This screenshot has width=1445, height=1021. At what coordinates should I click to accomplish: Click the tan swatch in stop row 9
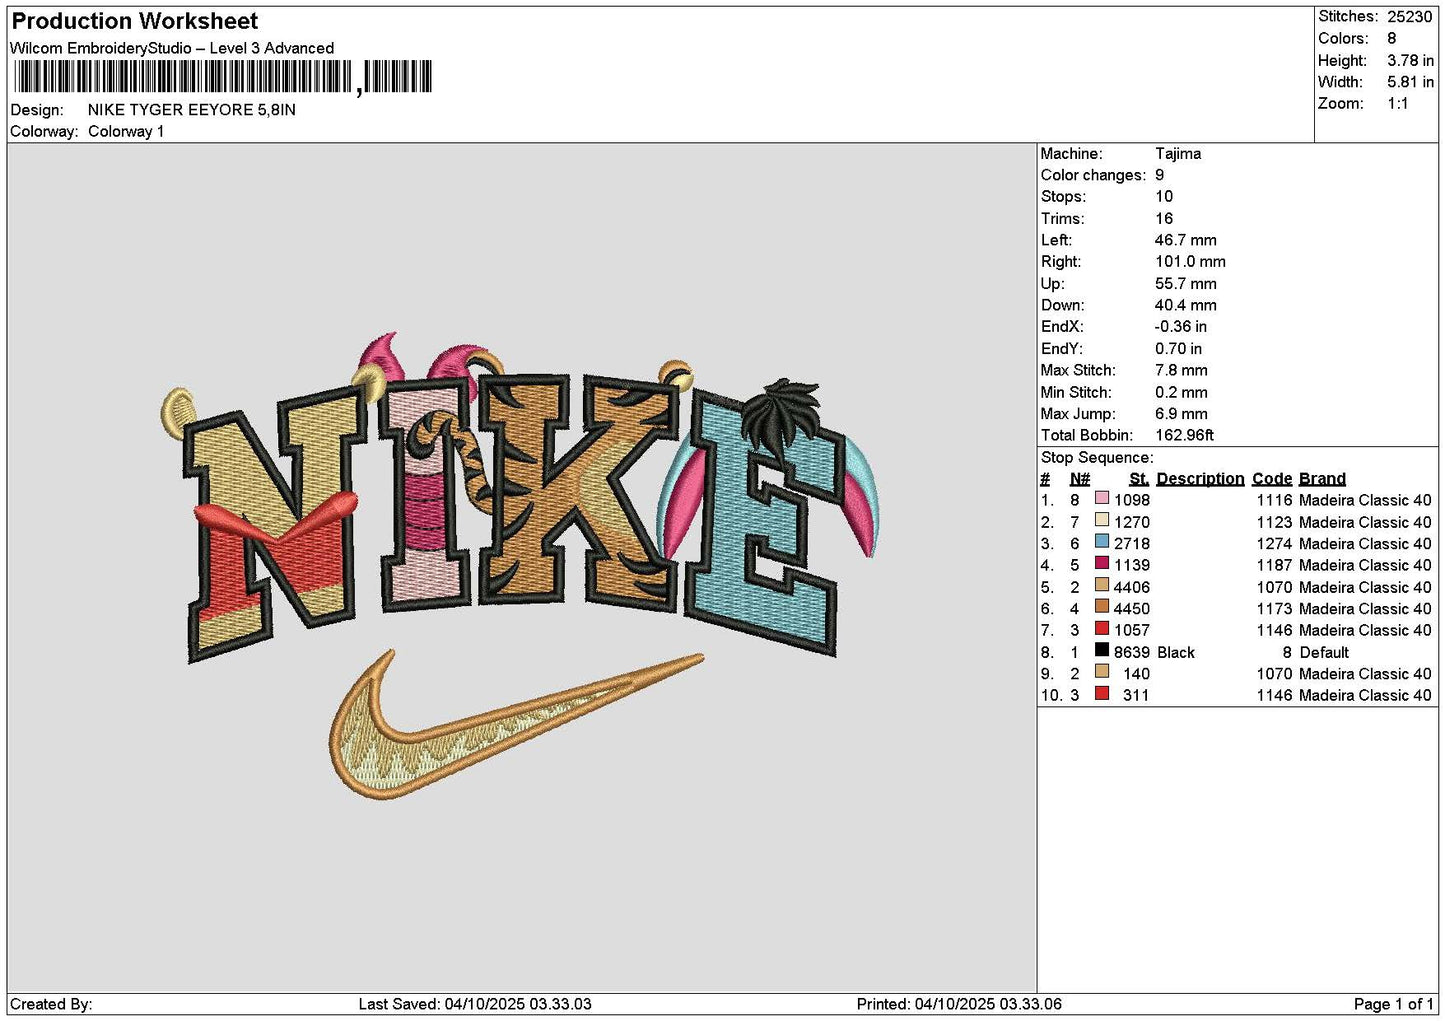click(x=1101, y=673)
